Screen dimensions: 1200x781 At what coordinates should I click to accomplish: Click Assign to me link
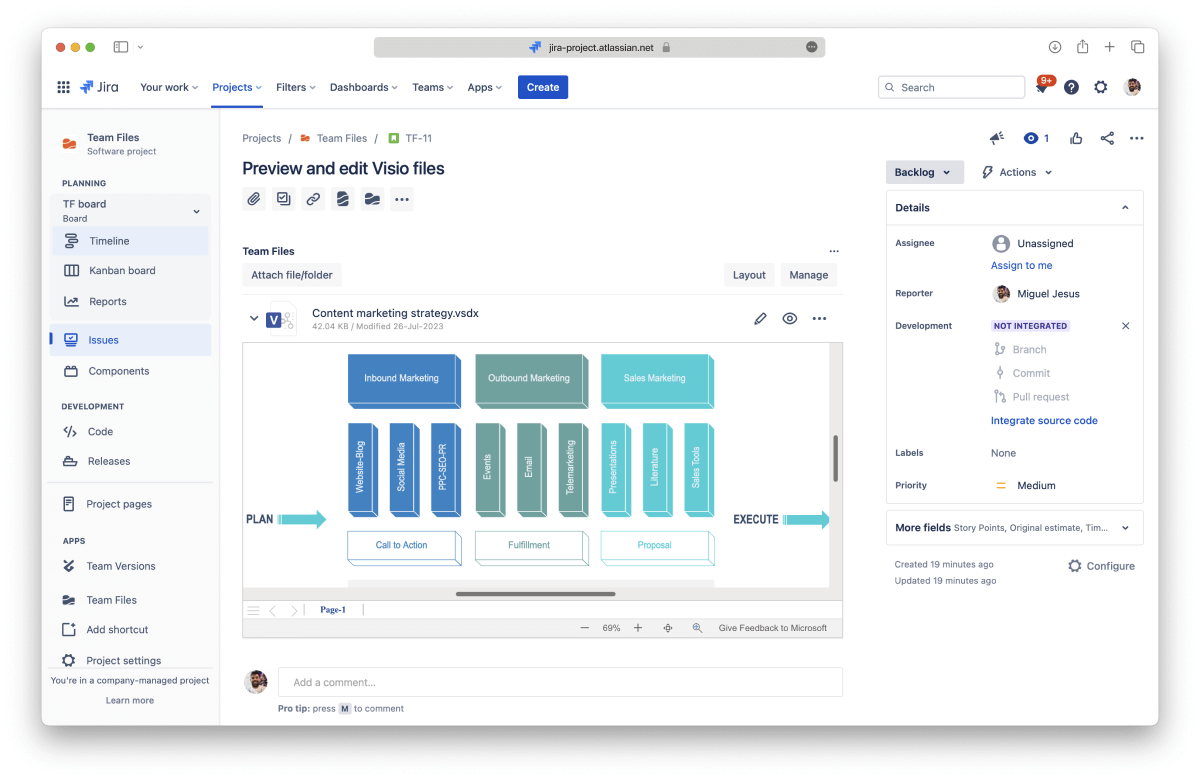[1021, 266]
